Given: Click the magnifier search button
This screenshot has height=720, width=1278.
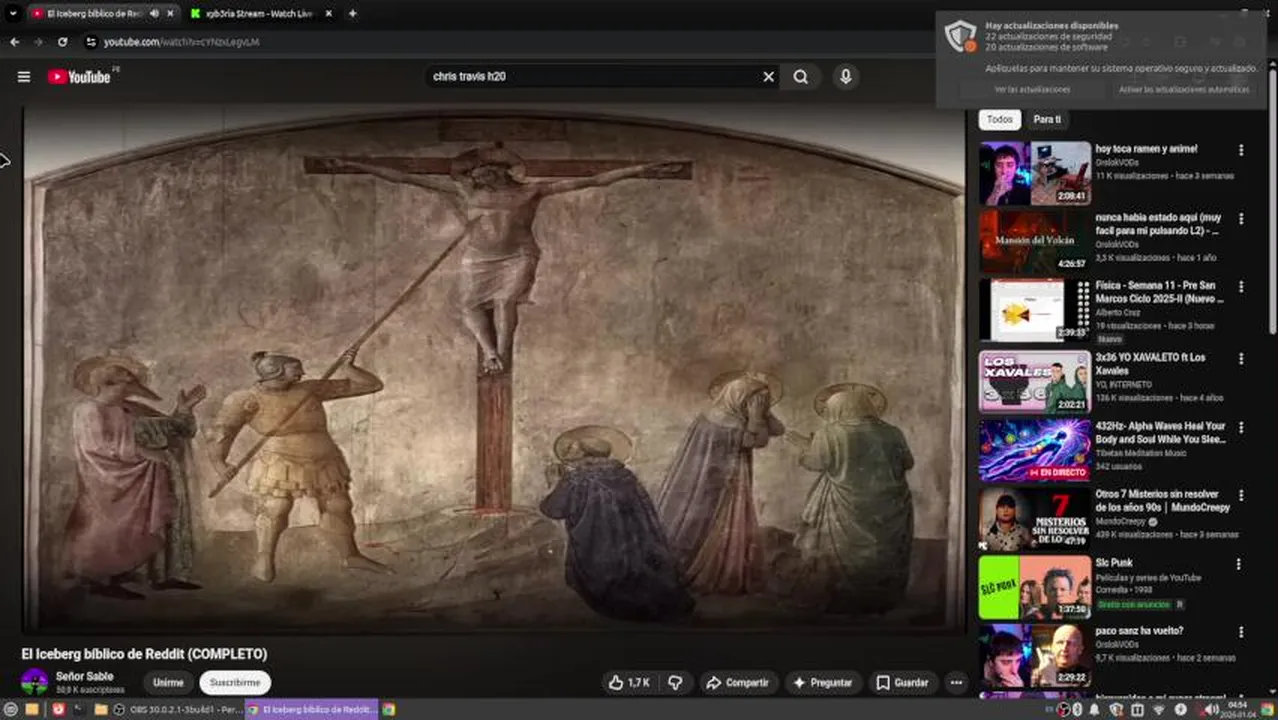Looking at the screenshot, I should click(x=801, y=76).
